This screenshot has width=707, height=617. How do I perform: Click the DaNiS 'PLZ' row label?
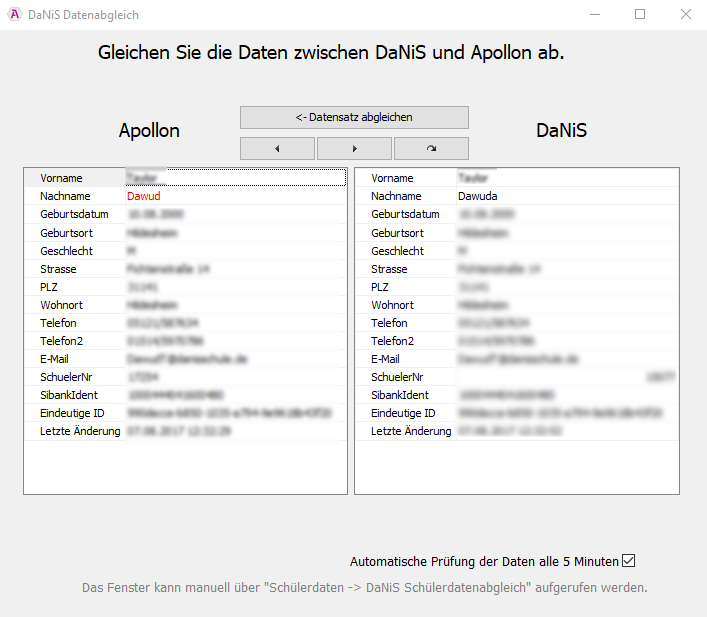coord(380,287)
